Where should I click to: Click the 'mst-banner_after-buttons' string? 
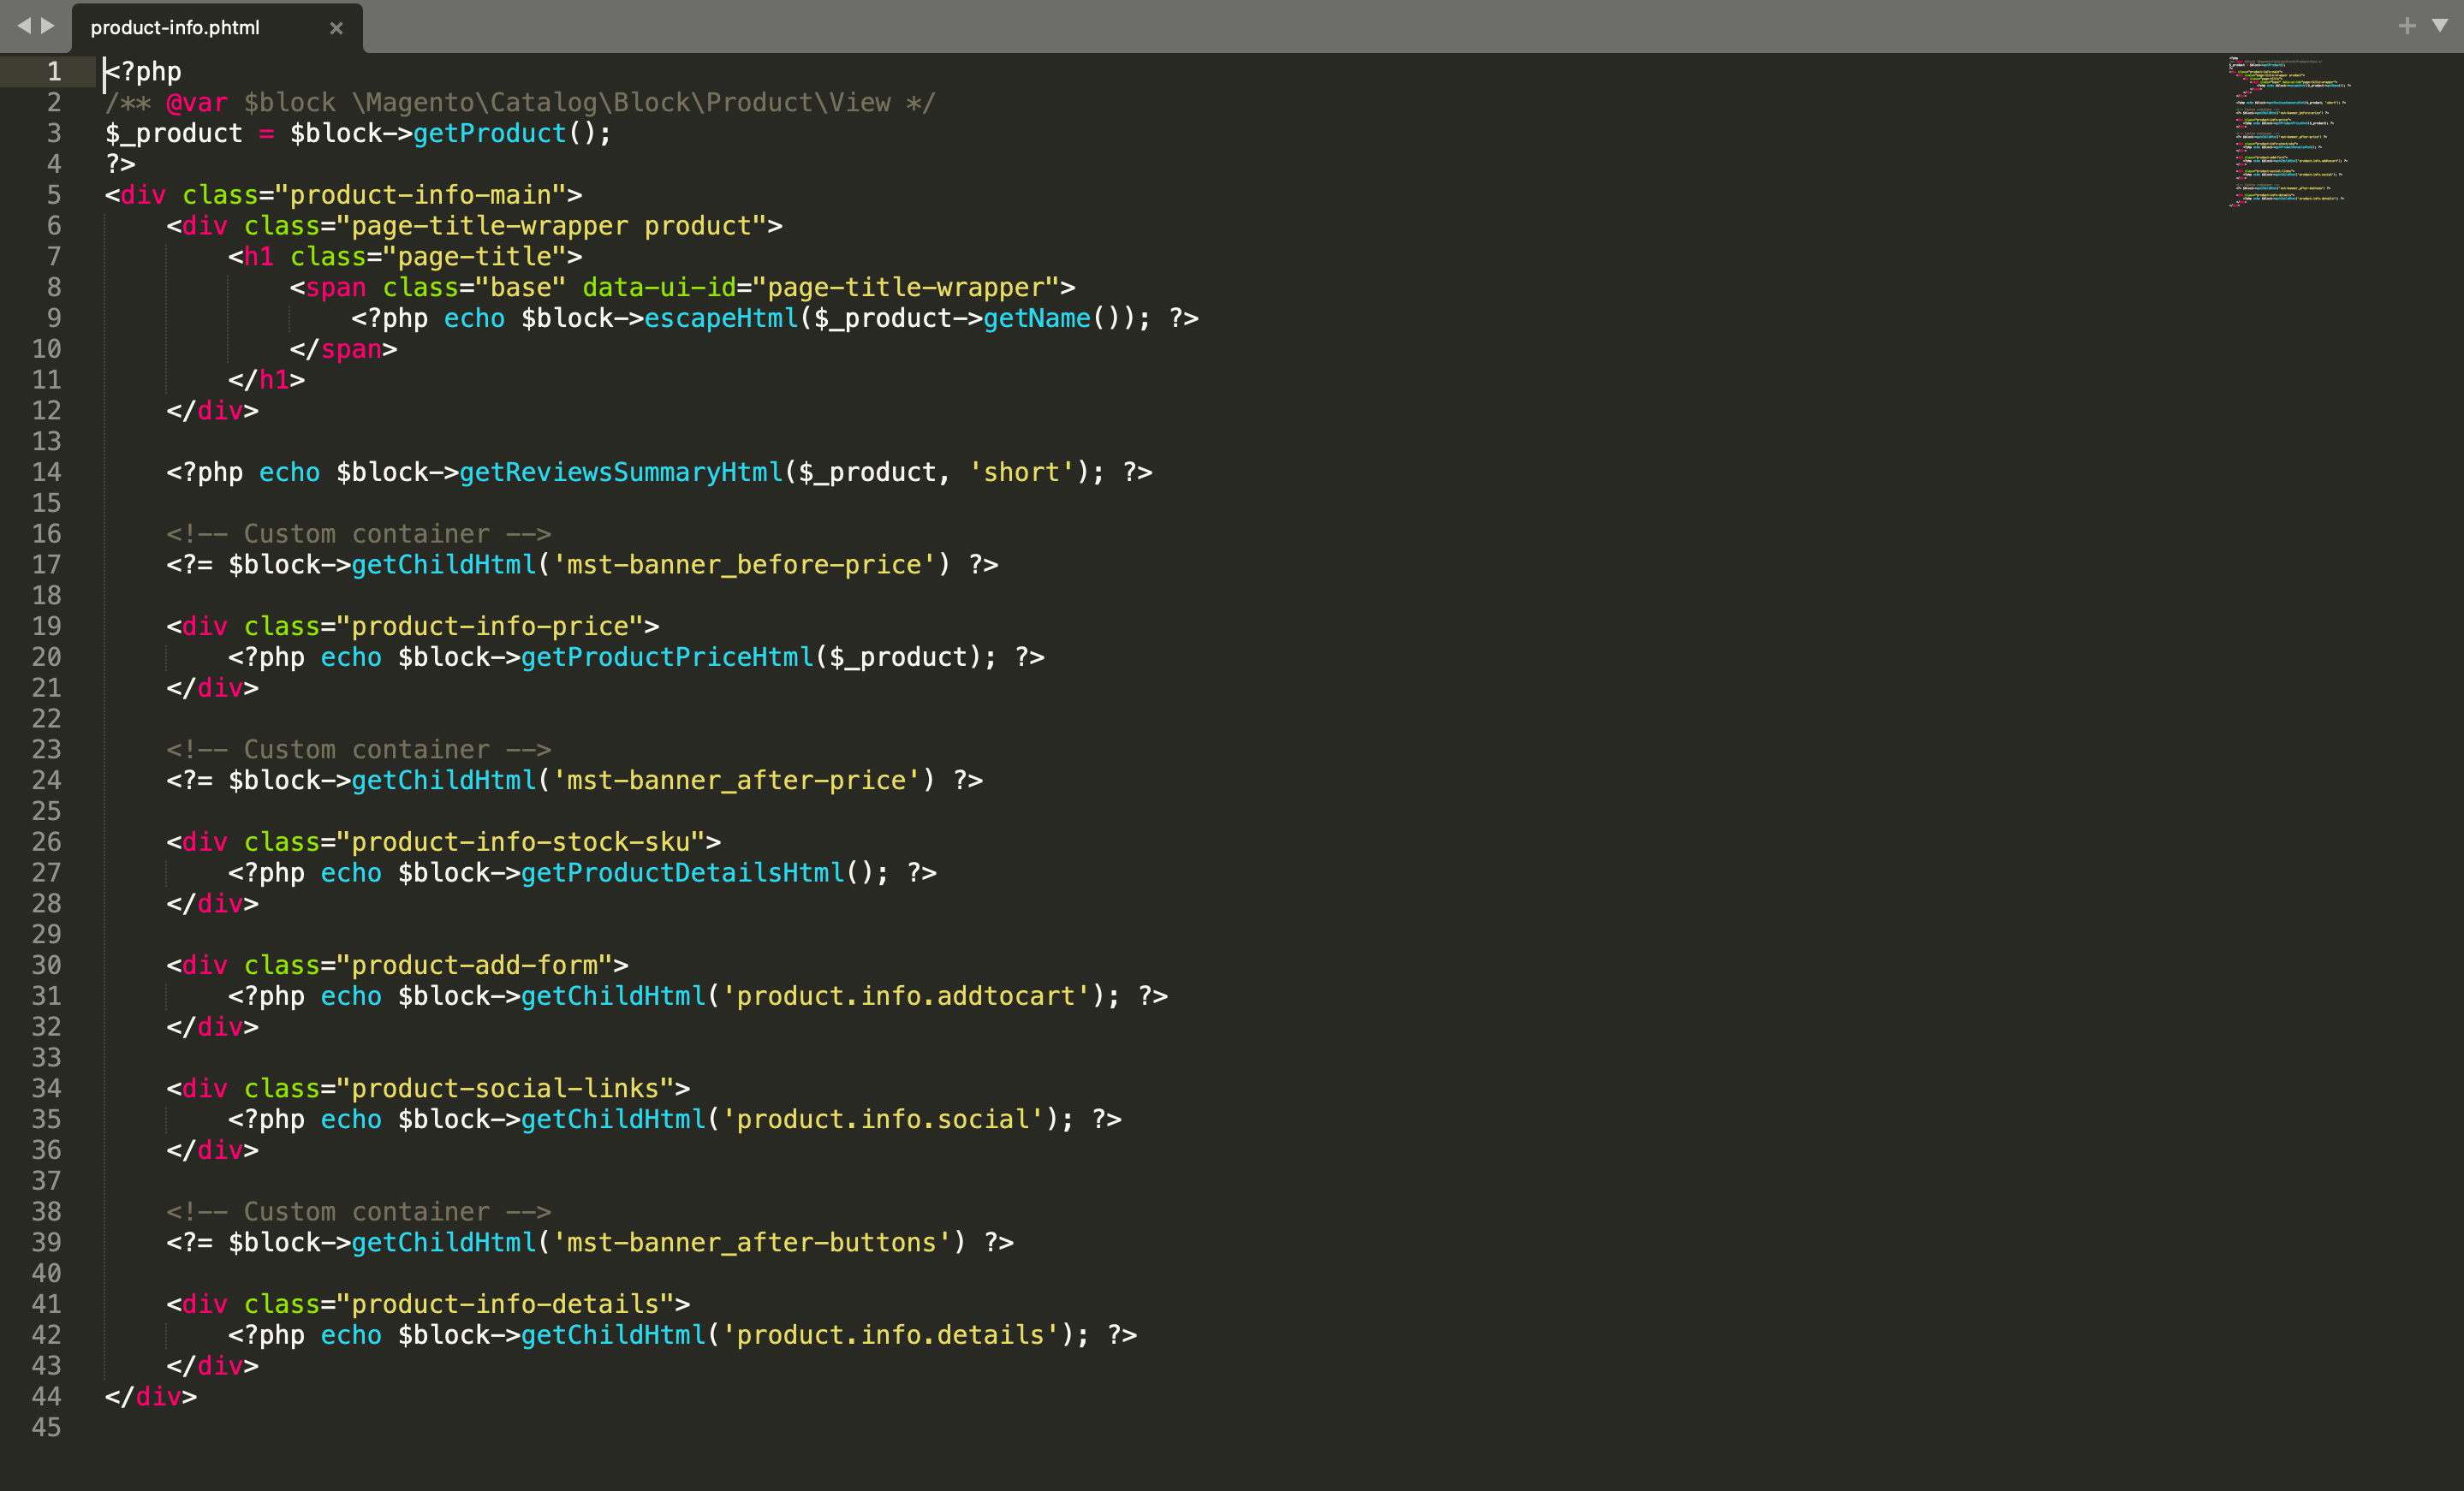tap(751, 1242)
